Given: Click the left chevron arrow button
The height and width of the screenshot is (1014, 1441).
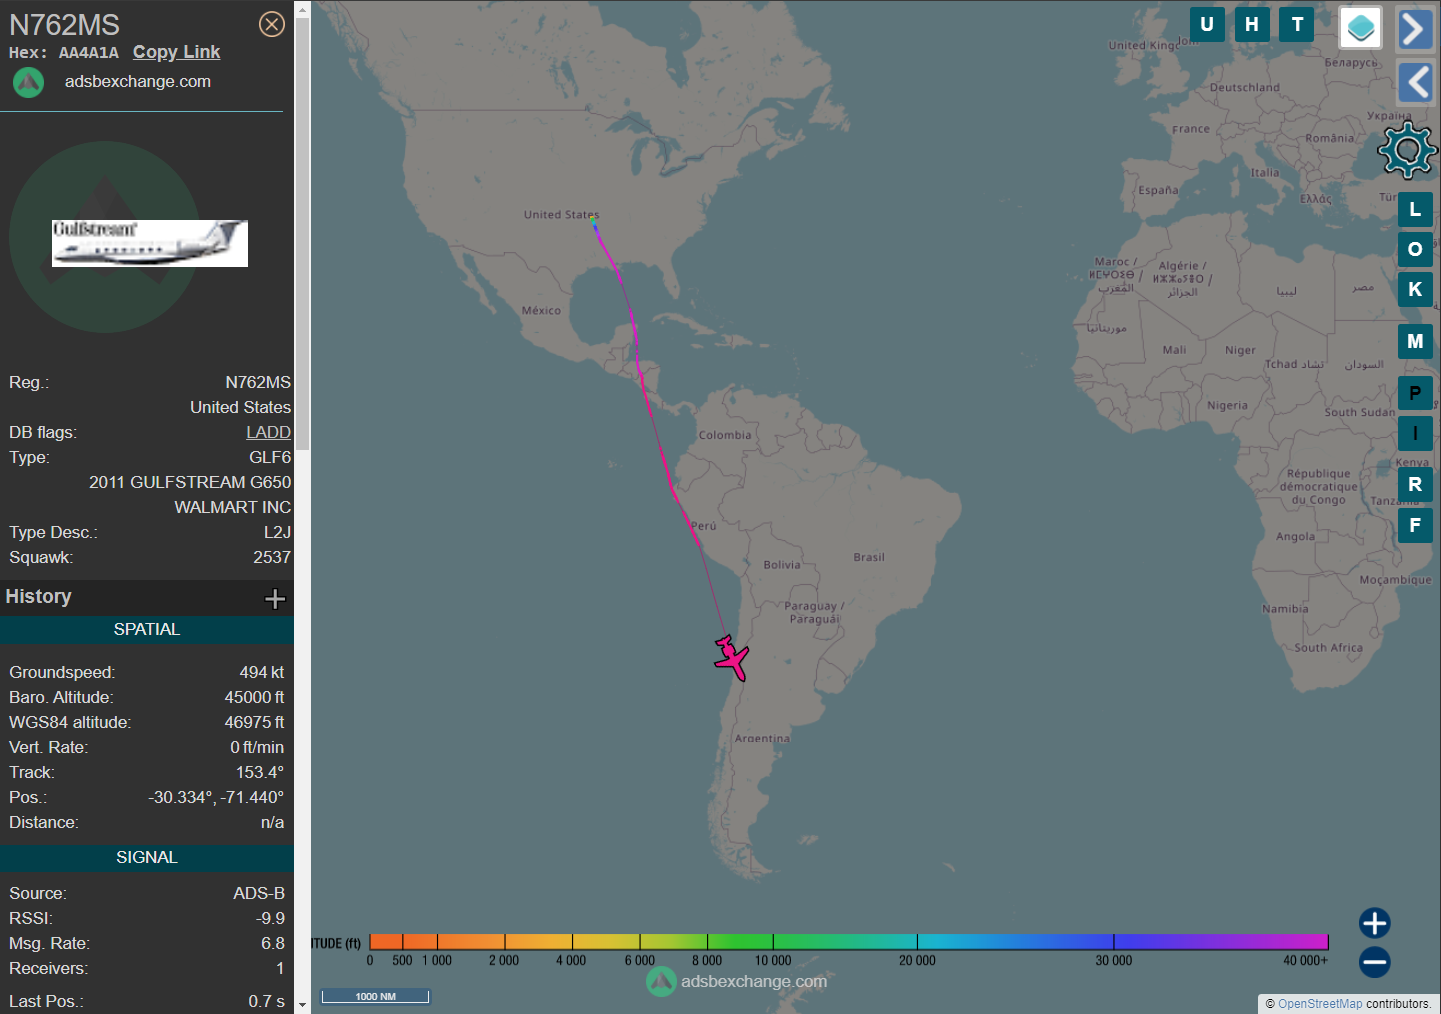Looking at the screenshot, I should coord(1415,82).
